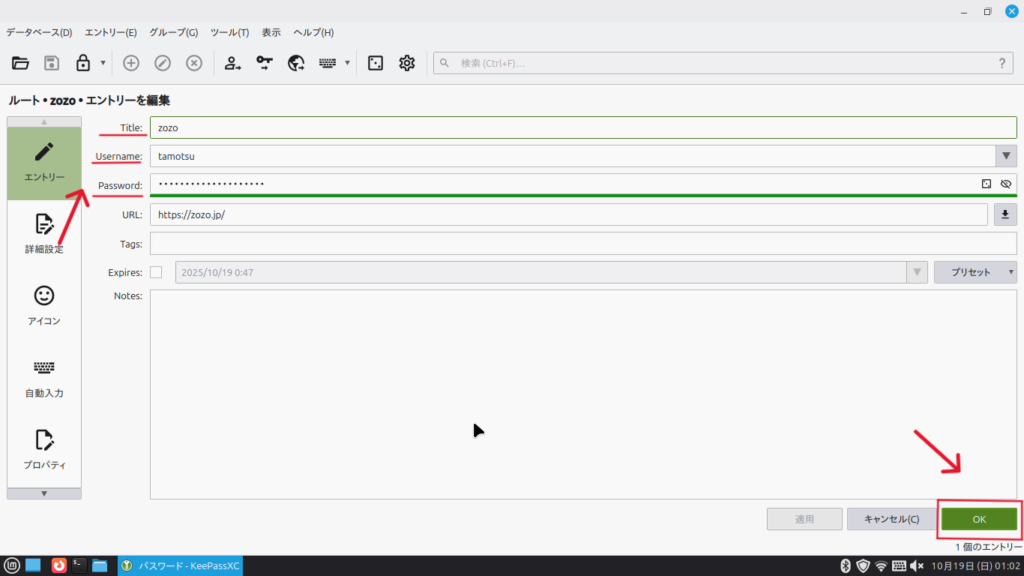This screenshot has width=1024, height=576.
Task: Click the Open Database folder icon
Action: coord(20,63)
